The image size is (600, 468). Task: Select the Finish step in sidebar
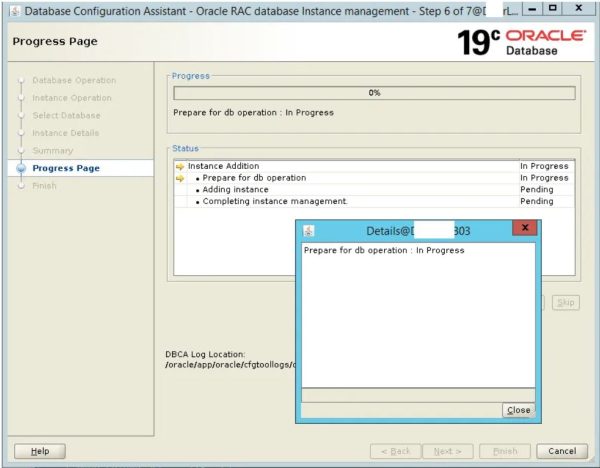[x=45, y=185]
